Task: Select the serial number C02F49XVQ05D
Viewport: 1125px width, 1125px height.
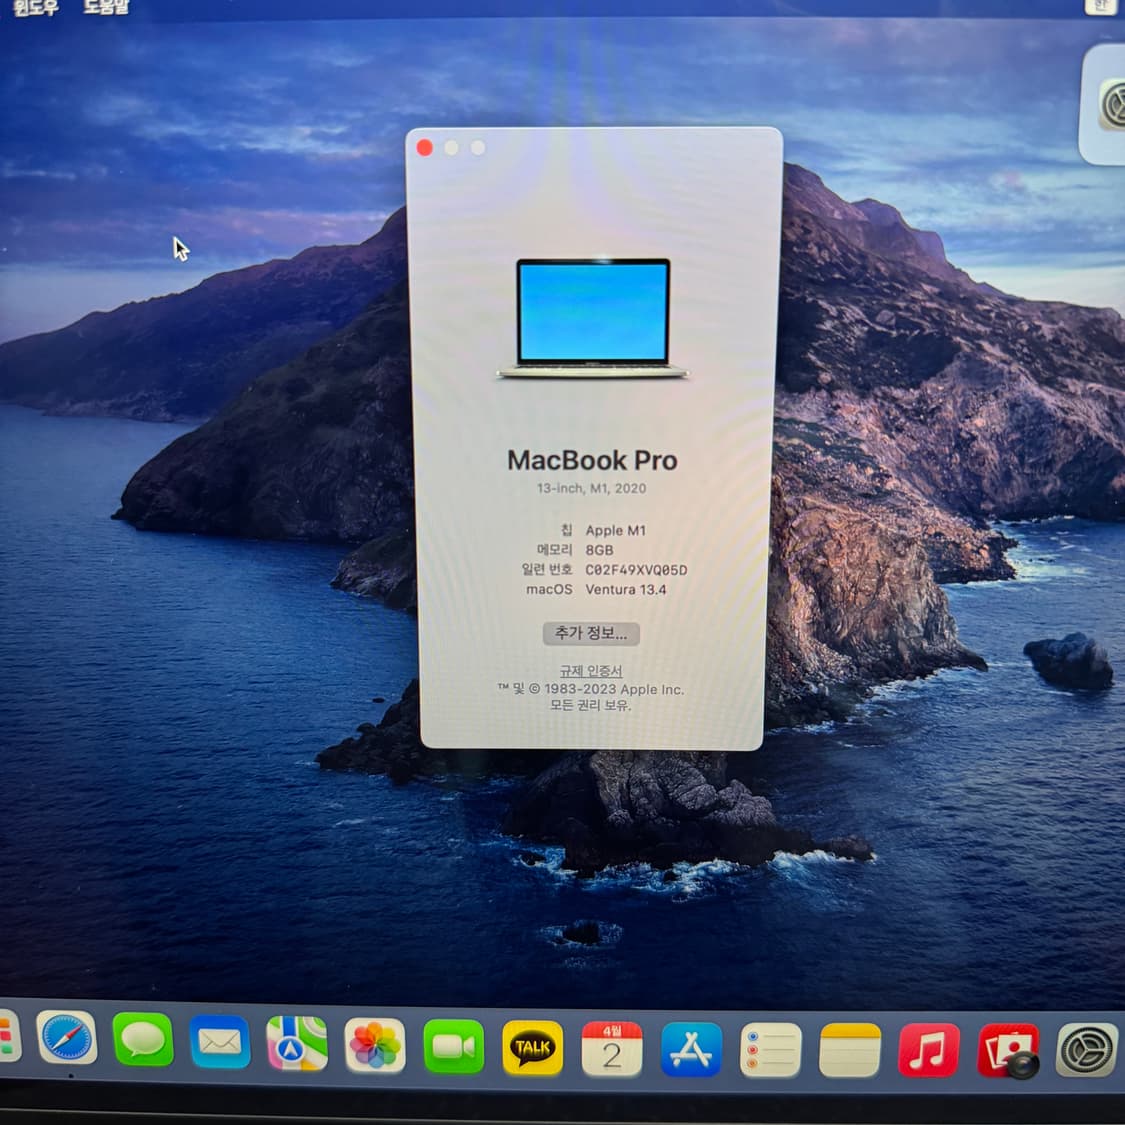Action: [636, 570]
